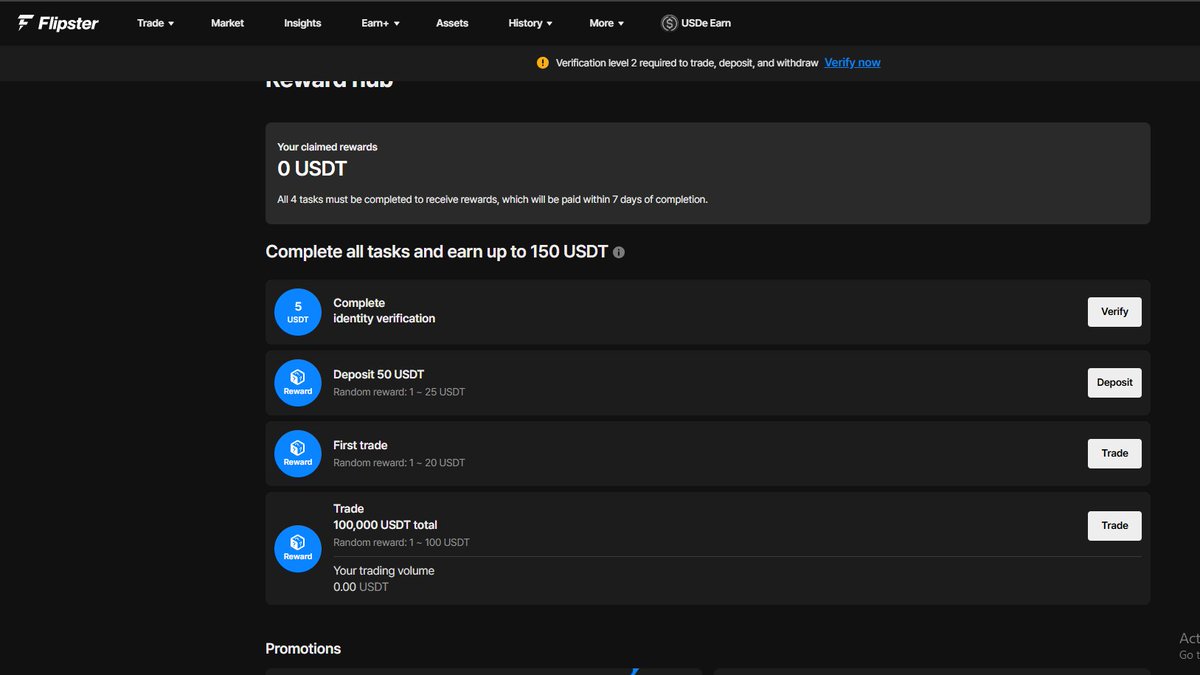Click the info icon beside 150 USDT heading

(x=619, y=253)
